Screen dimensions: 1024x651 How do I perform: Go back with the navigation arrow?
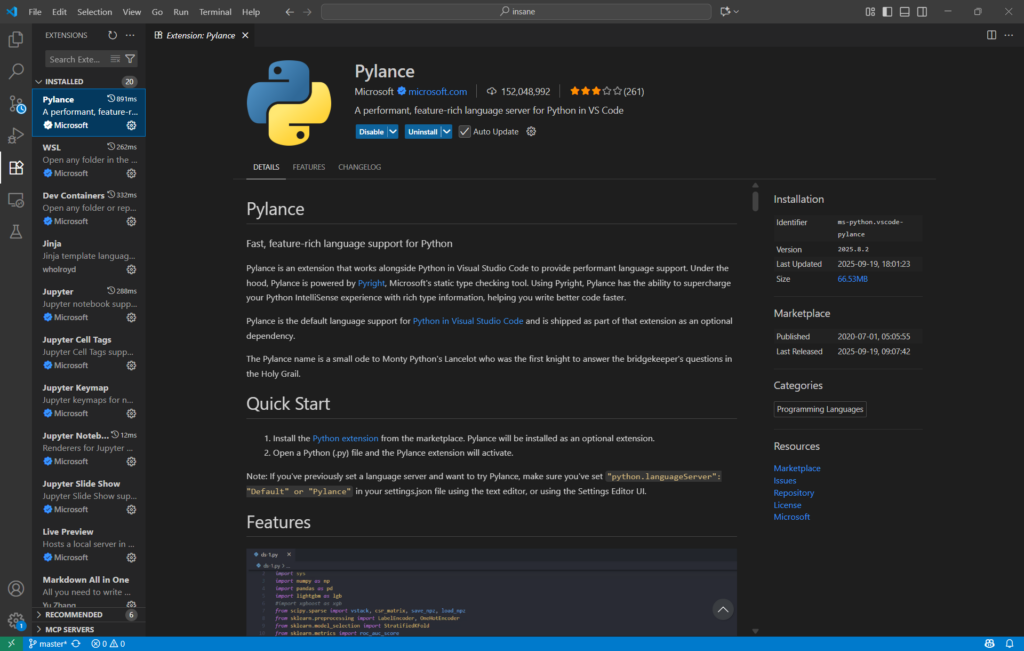pyautogui.click(x=289, y=12)
